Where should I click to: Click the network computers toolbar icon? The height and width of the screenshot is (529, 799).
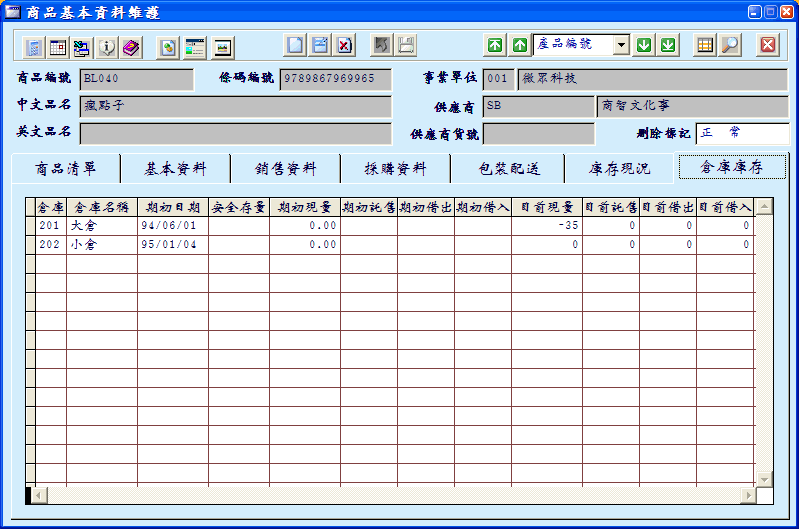tap(82, 47)
